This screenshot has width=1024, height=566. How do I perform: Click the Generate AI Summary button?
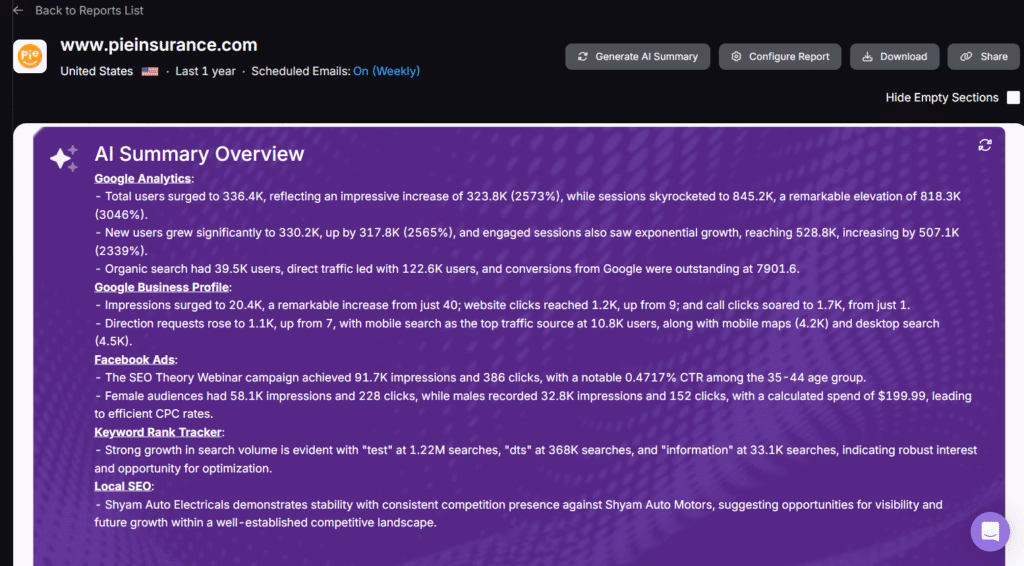[x=638, y=57]
